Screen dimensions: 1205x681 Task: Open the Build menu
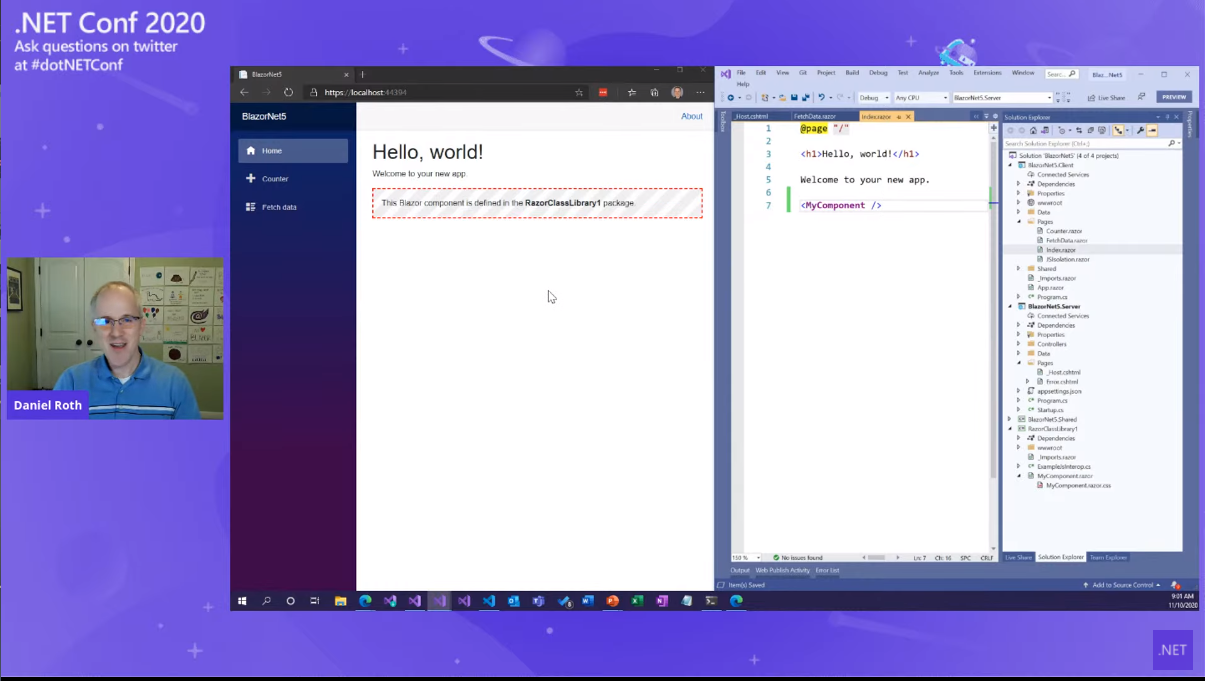pyautogui.click(x=852, y=73)
